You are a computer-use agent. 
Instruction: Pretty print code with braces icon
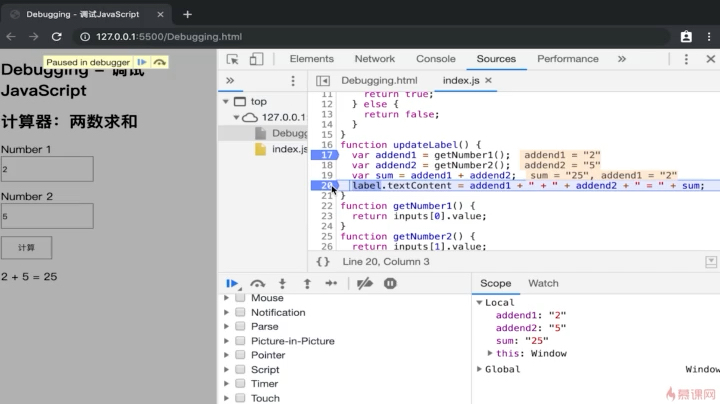tap(323, 261)
